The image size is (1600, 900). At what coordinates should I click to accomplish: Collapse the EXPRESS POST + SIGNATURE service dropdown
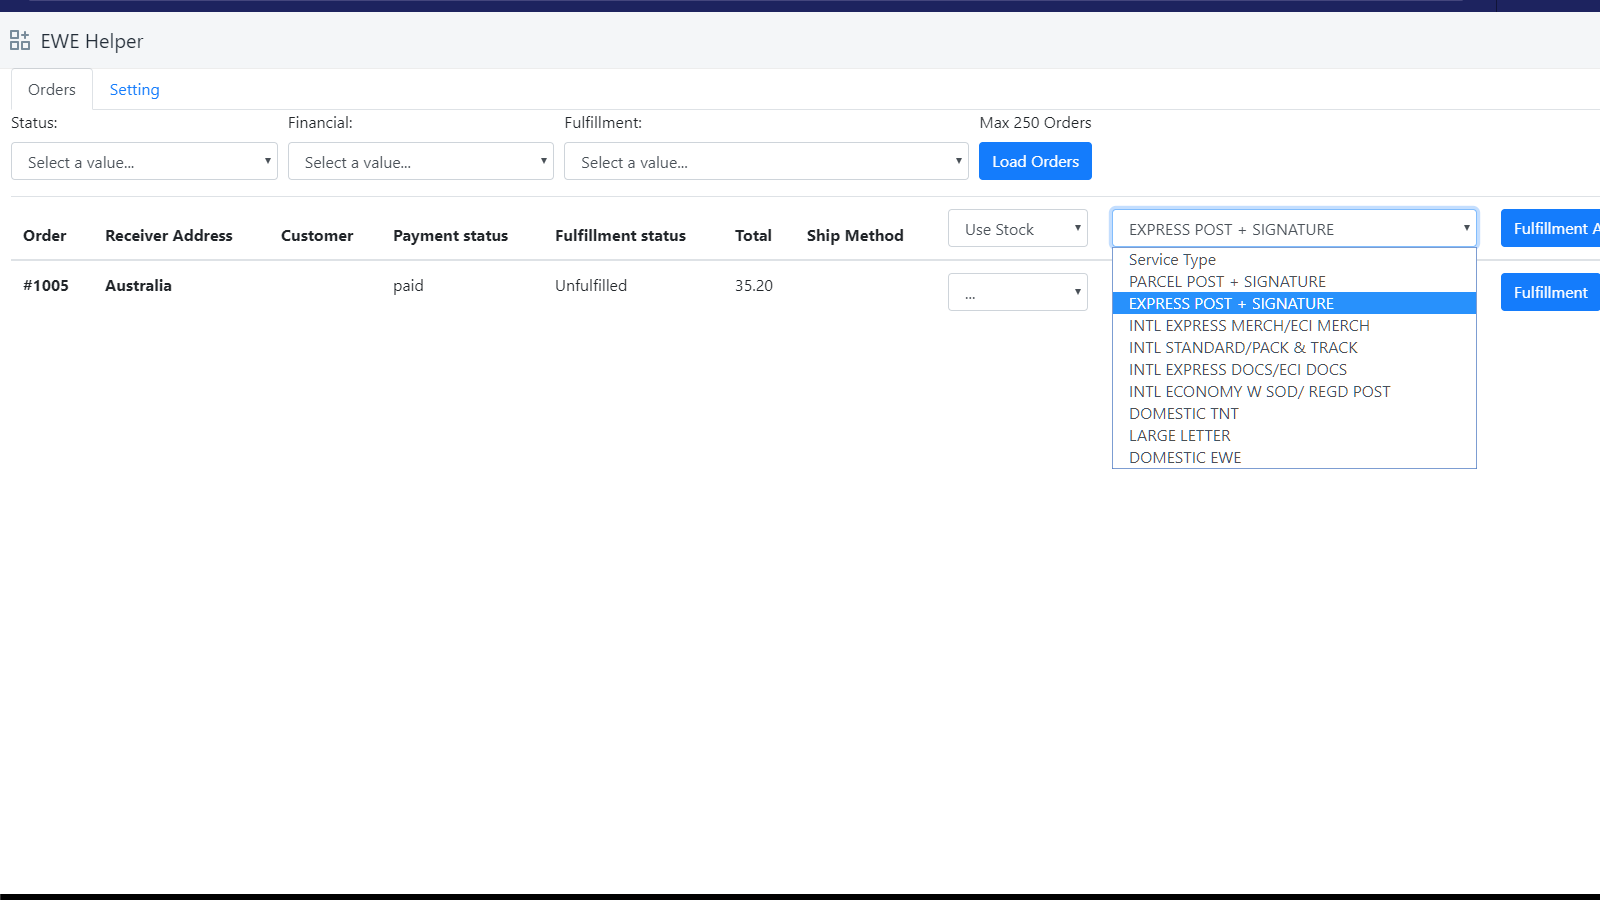(1294, 228)
